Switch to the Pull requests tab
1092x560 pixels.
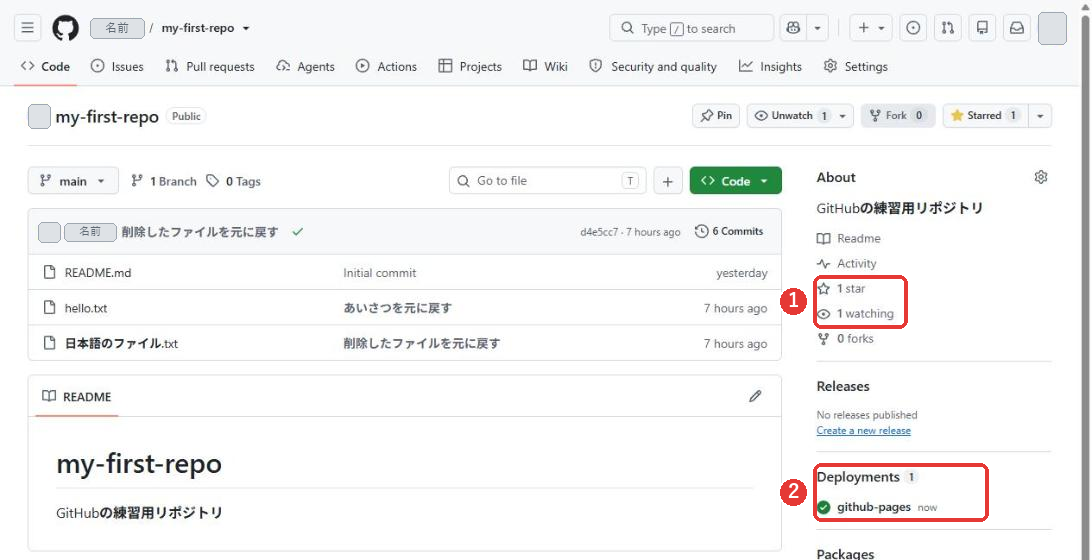210,67
